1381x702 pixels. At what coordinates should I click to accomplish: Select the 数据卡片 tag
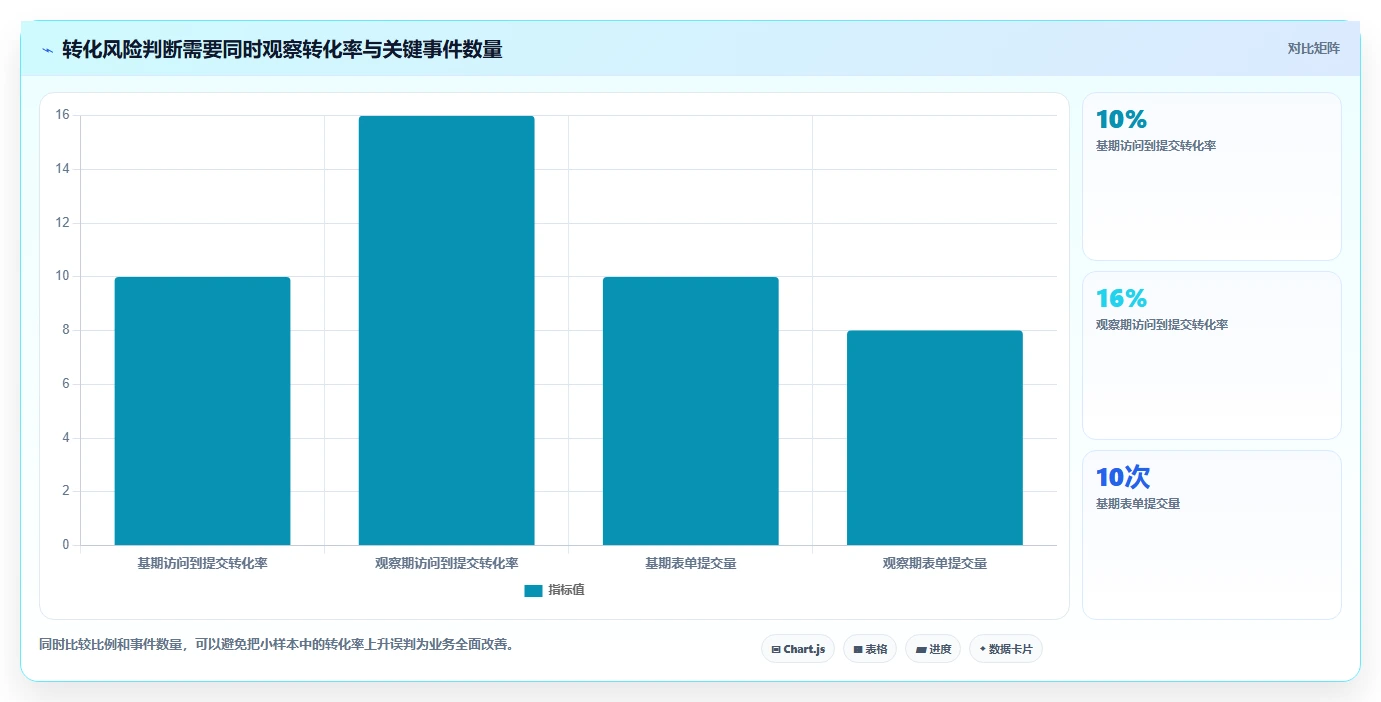1006,649
